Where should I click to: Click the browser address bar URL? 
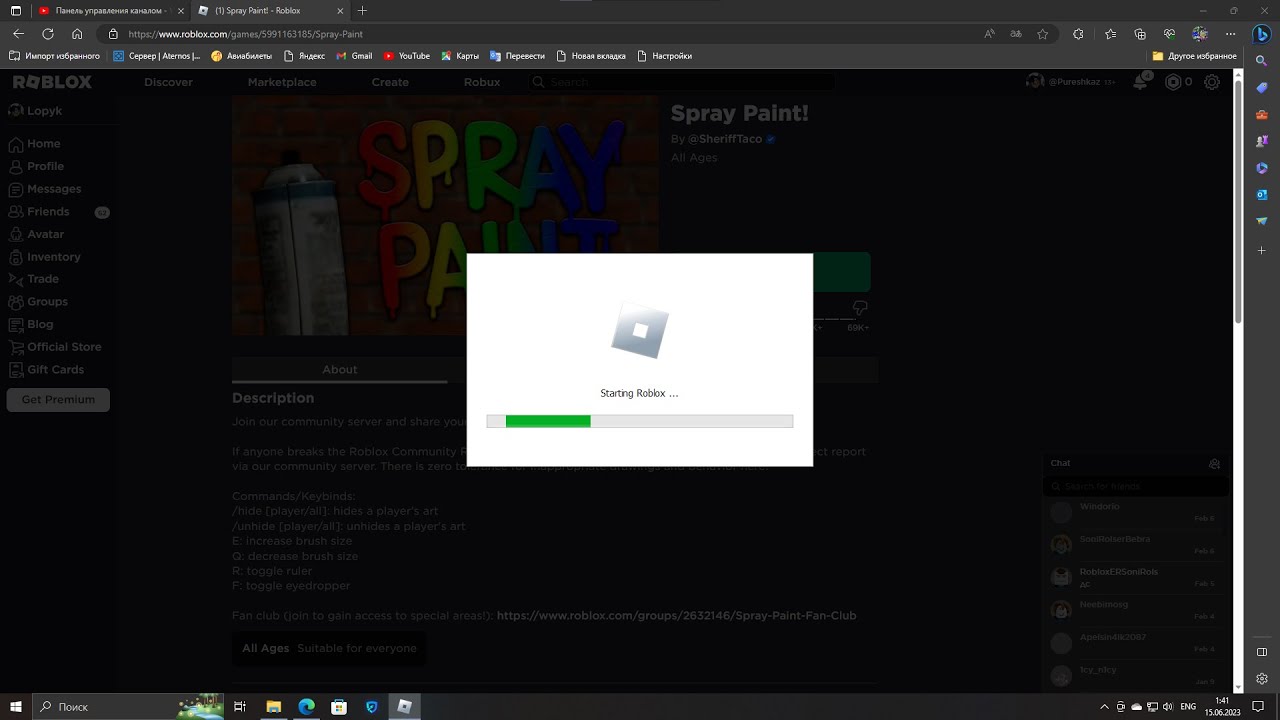pyautogui.click(x=245, y=34)
